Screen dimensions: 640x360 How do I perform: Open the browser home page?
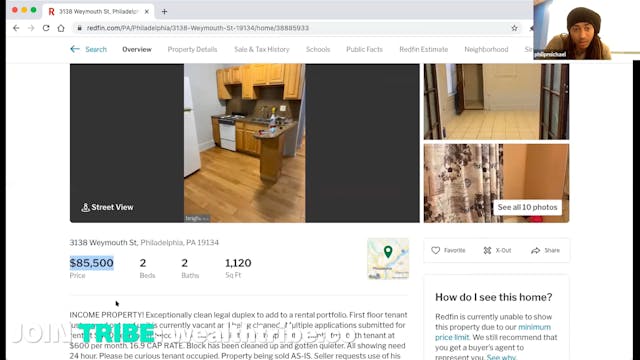(x=61, y=28)
